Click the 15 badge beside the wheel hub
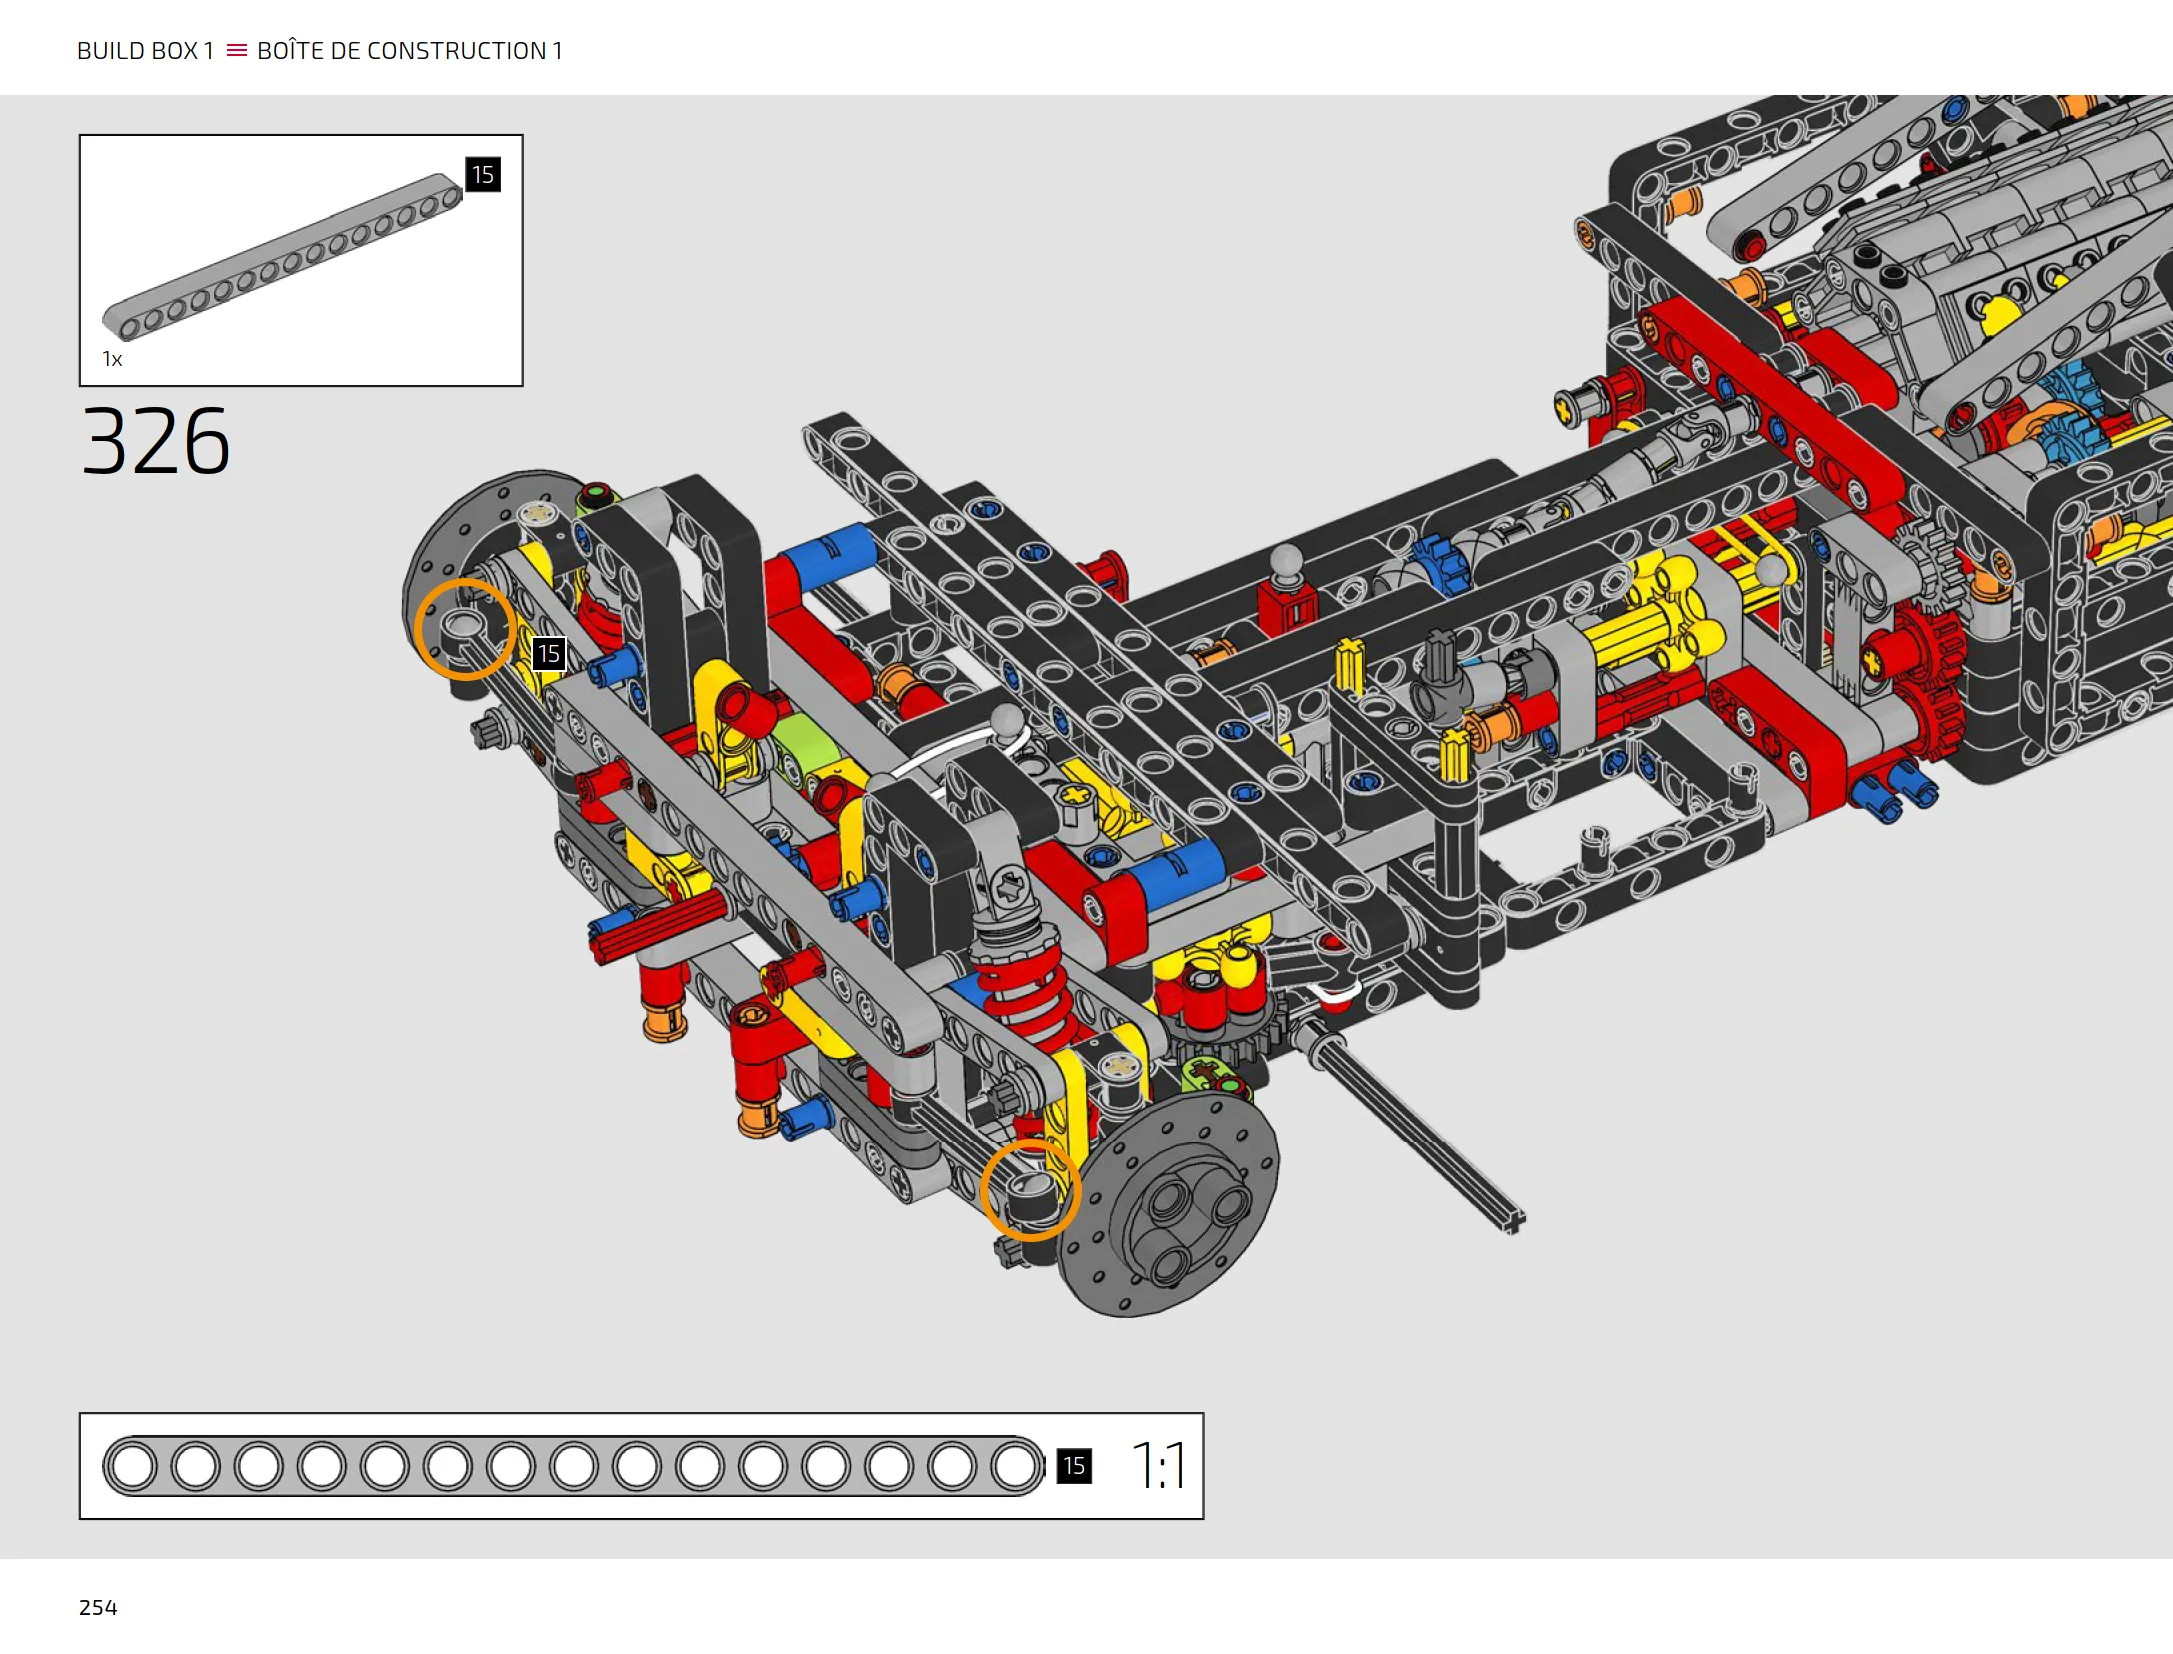Screen dimensions: 2173x1654 pos(549,654)
